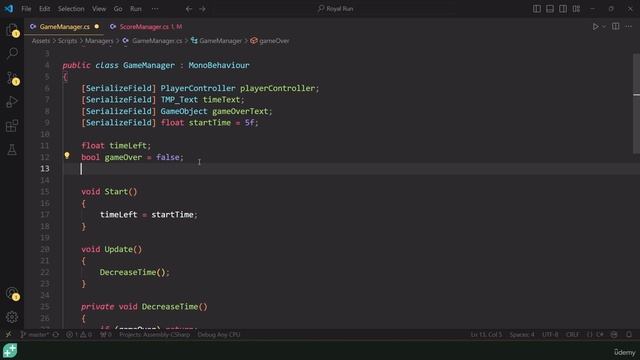
Task: Open the Search view in activity bar
Action: [12, 53]
